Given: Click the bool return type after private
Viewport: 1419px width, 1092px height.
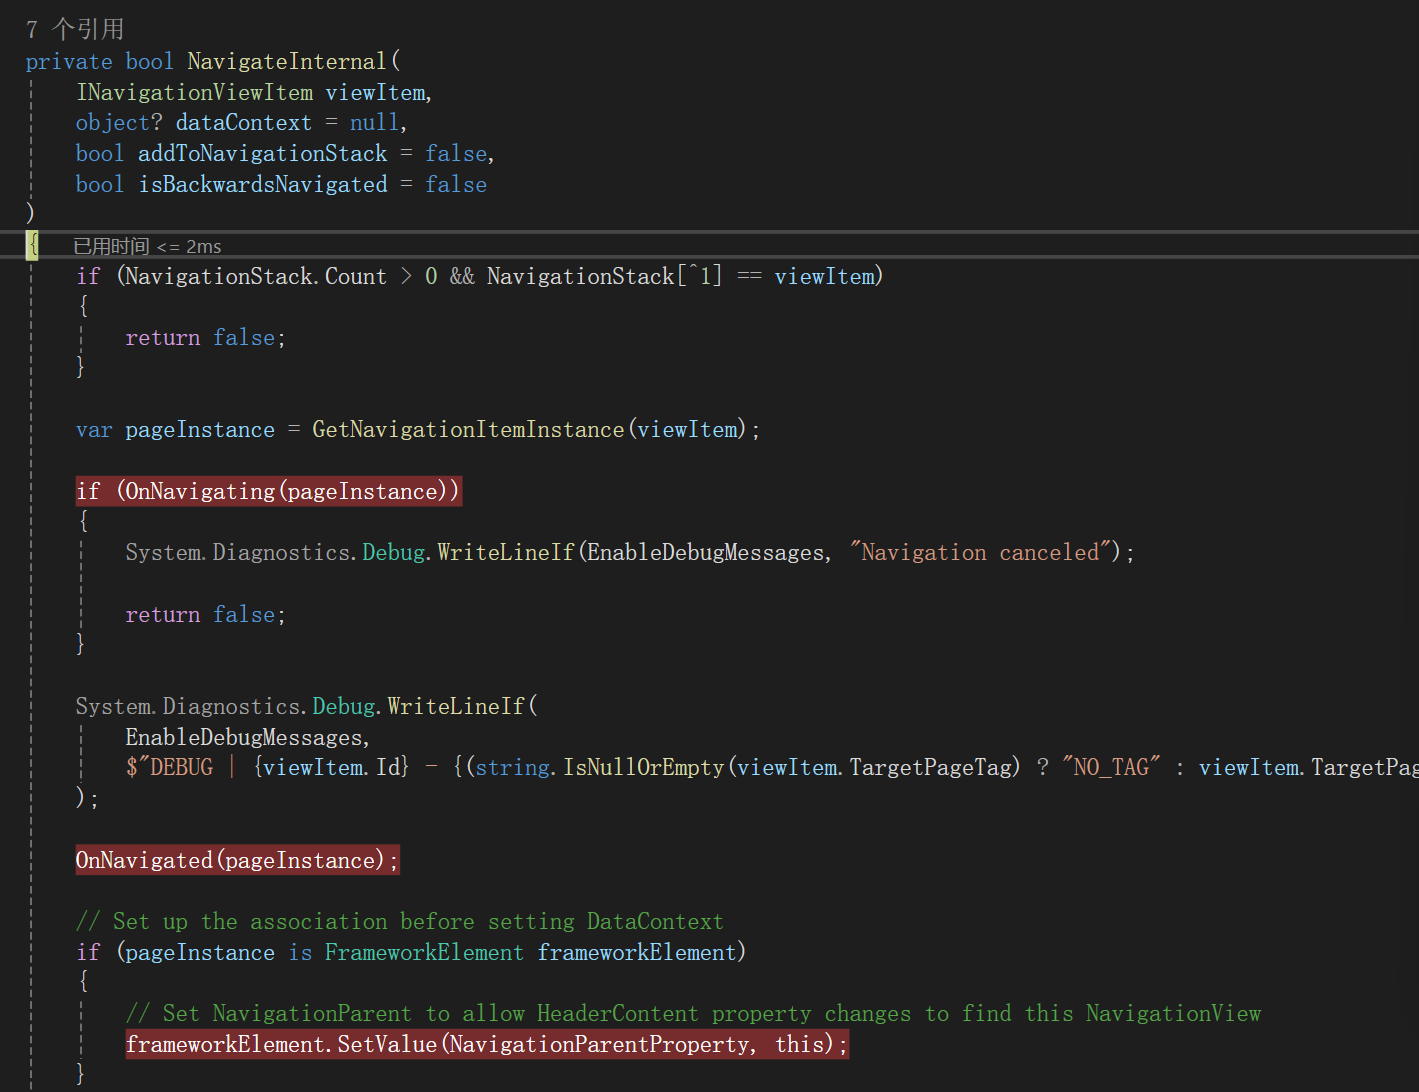Looking at the screenshot, I should 150,62.
